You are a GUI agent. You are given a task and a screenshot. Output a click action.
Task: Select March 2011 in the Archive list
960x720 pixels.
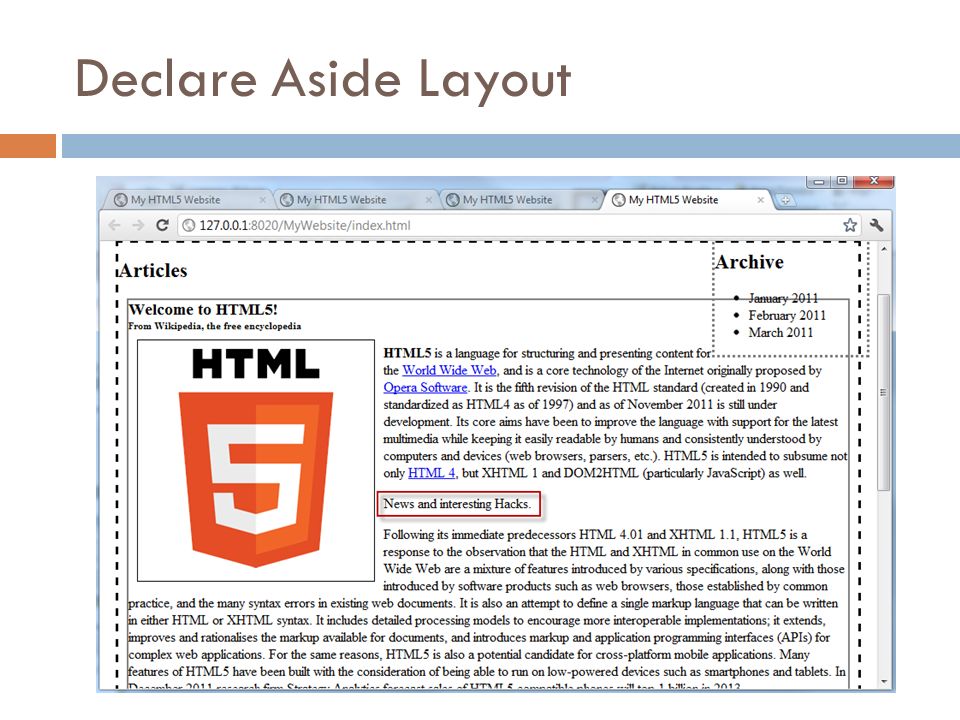click(x=781, y=332)
